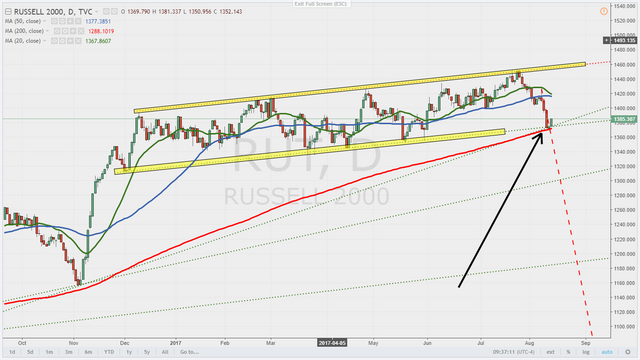This screenshot has width=640, height=360.
Task: Select the All time range
Action: tap(165, 352)
